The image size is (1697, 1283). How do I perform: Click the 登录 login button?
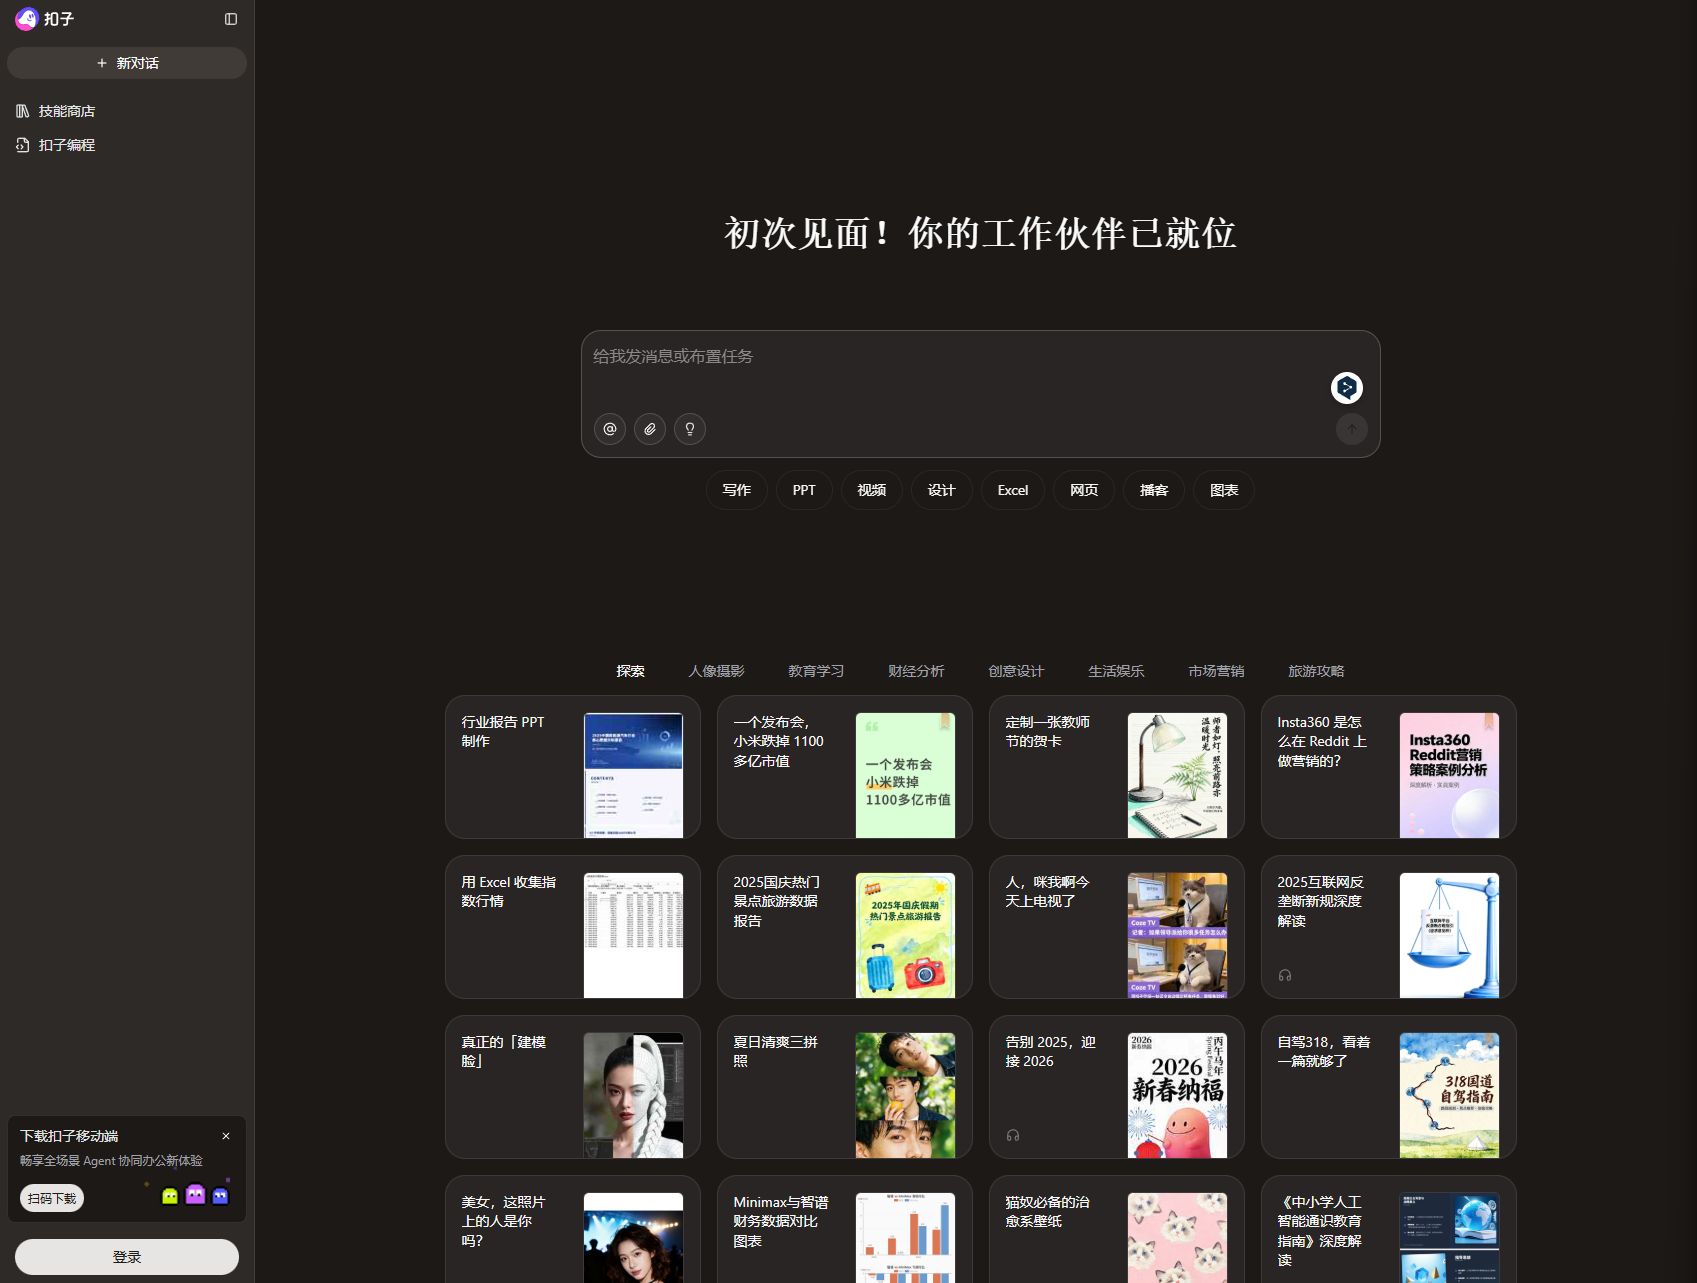pyautogui.click(x=127, y=1257)
